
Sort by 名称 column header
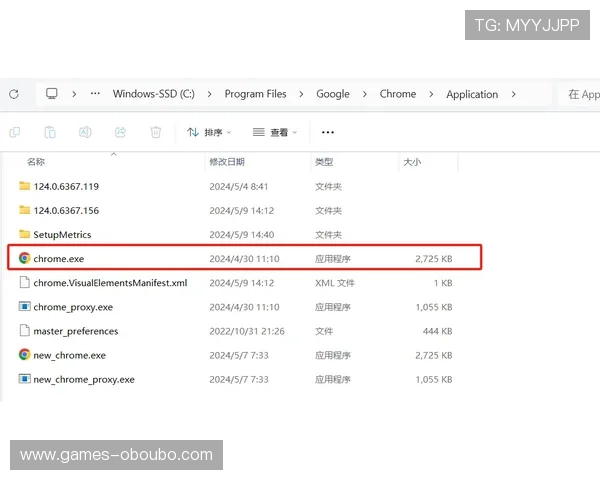36,162
